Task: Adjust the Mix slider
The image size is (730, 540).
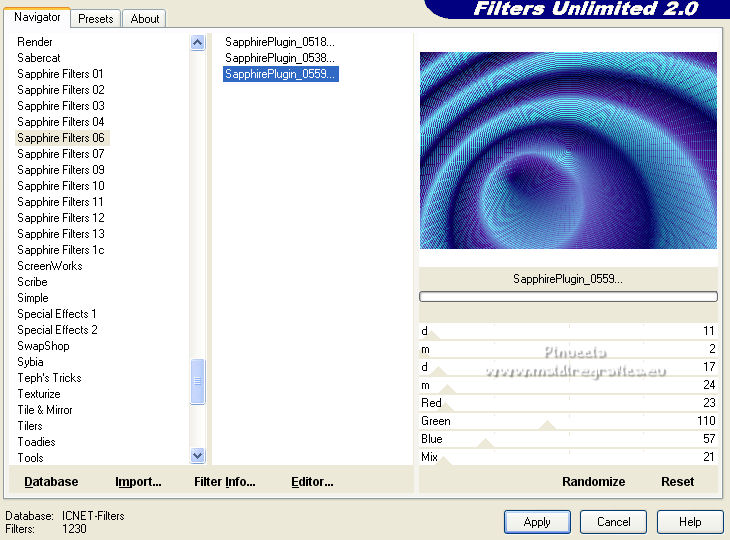Action: (568, 457)
